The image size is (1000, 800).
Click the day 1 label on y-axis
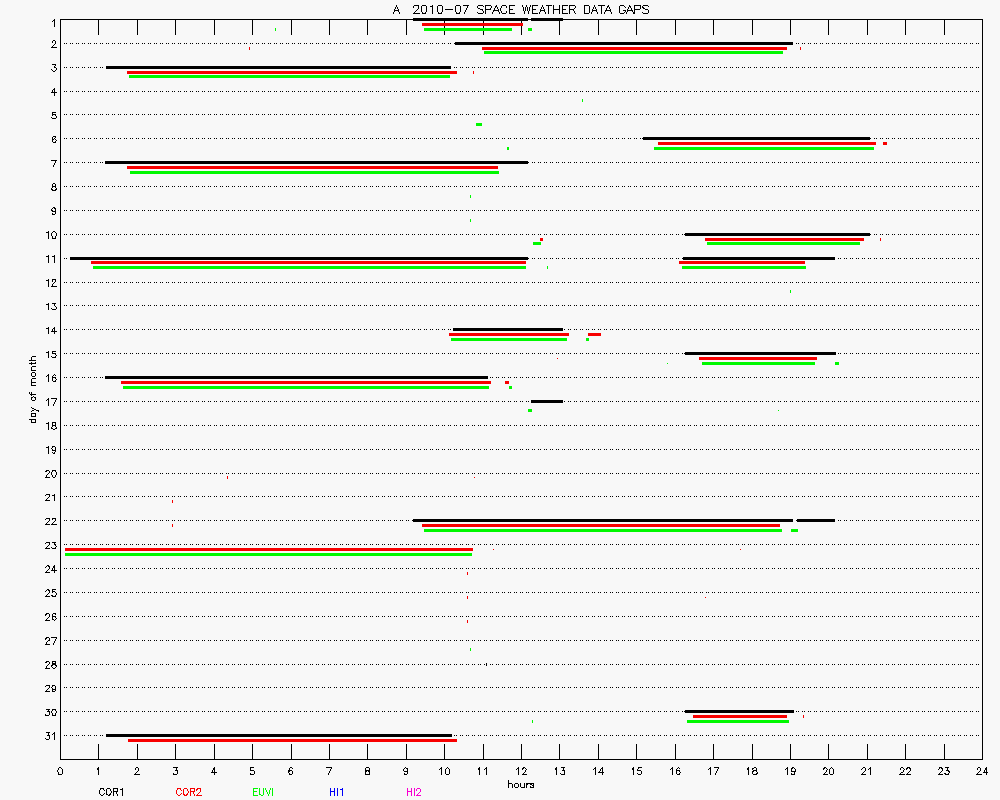pos(51,21)
